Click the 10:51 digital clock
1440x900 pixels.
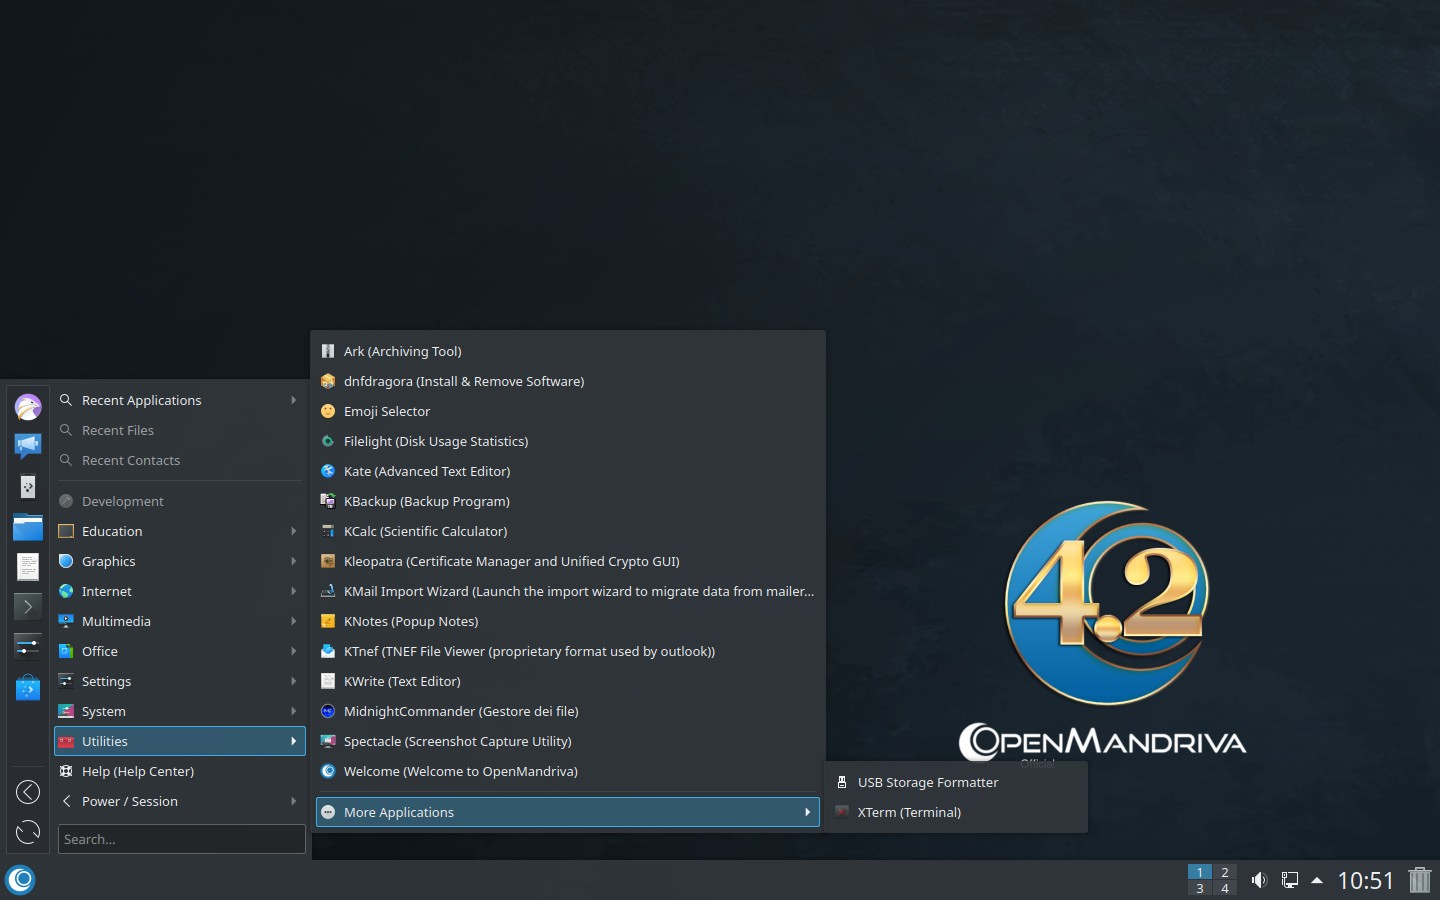[1365, 880]
